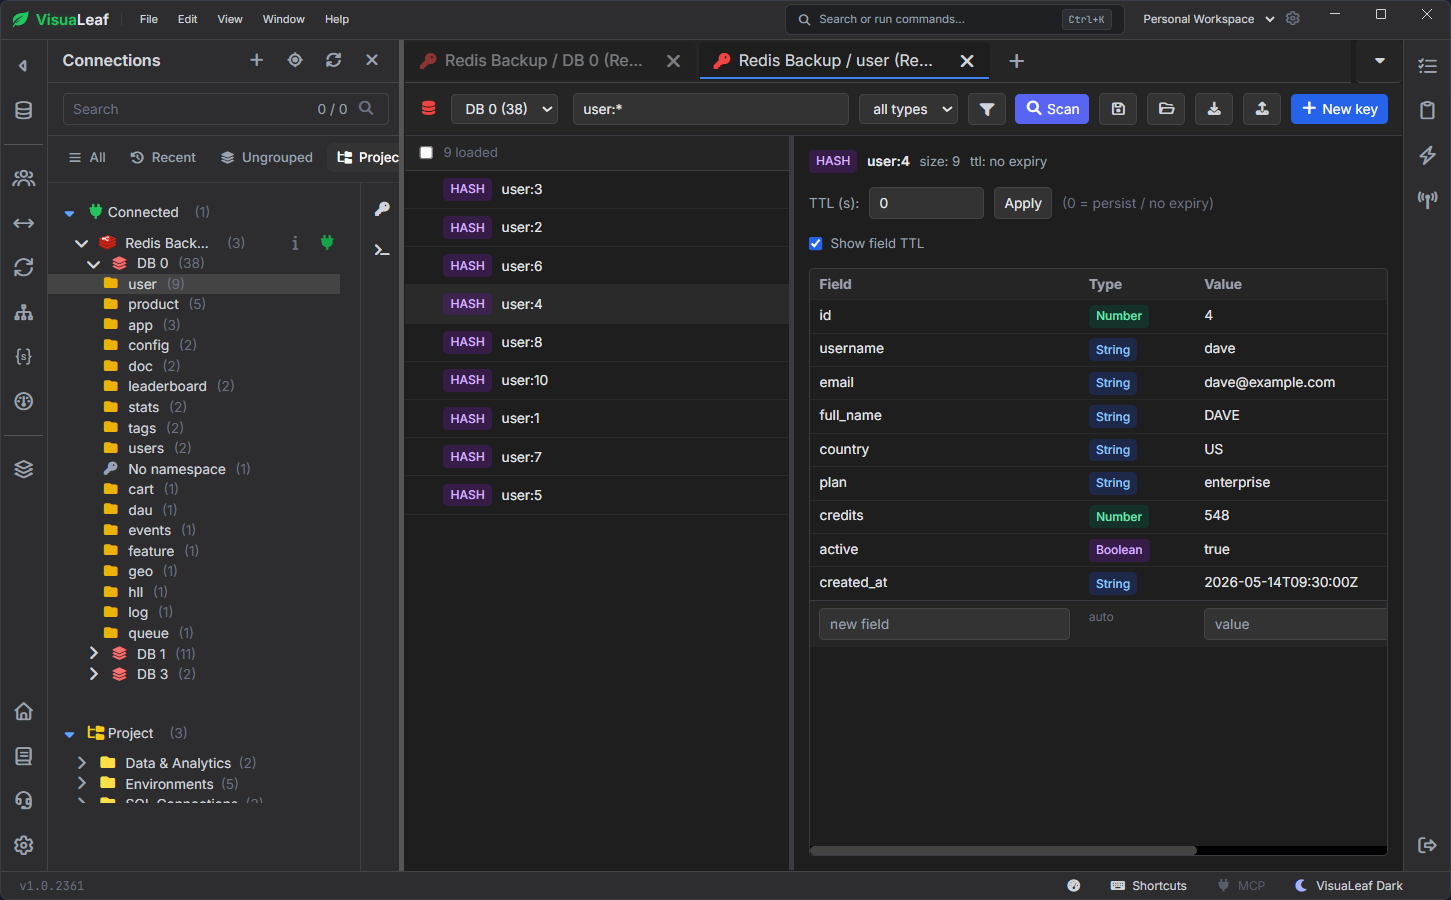Collapse the Connected group
The image size is (1451, 900).
click(x=69, y=213)
